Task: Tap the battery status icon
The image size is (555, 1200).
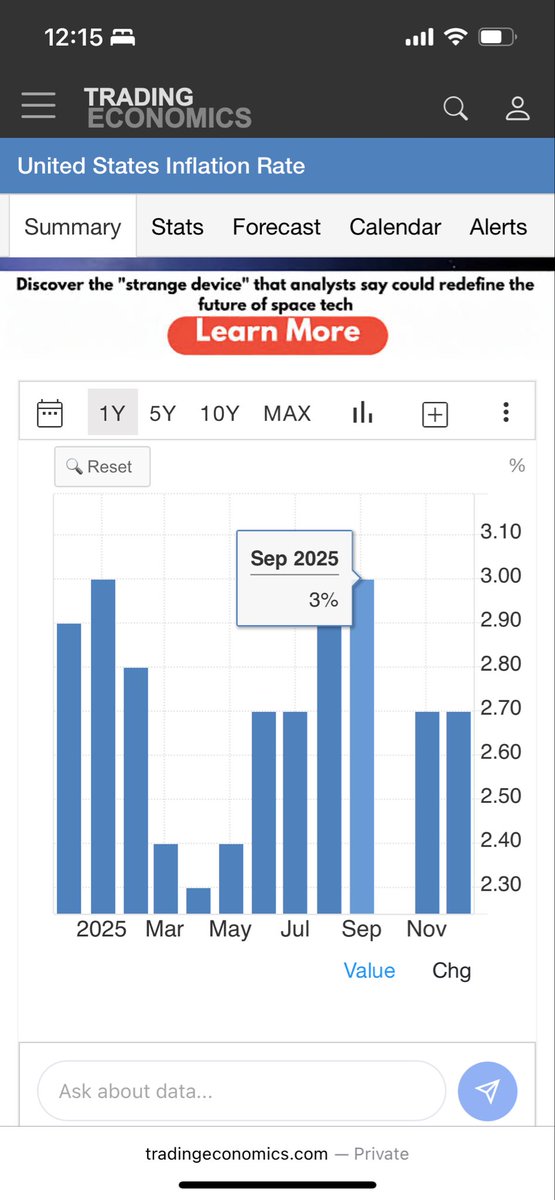Action: tap(497, 37)
